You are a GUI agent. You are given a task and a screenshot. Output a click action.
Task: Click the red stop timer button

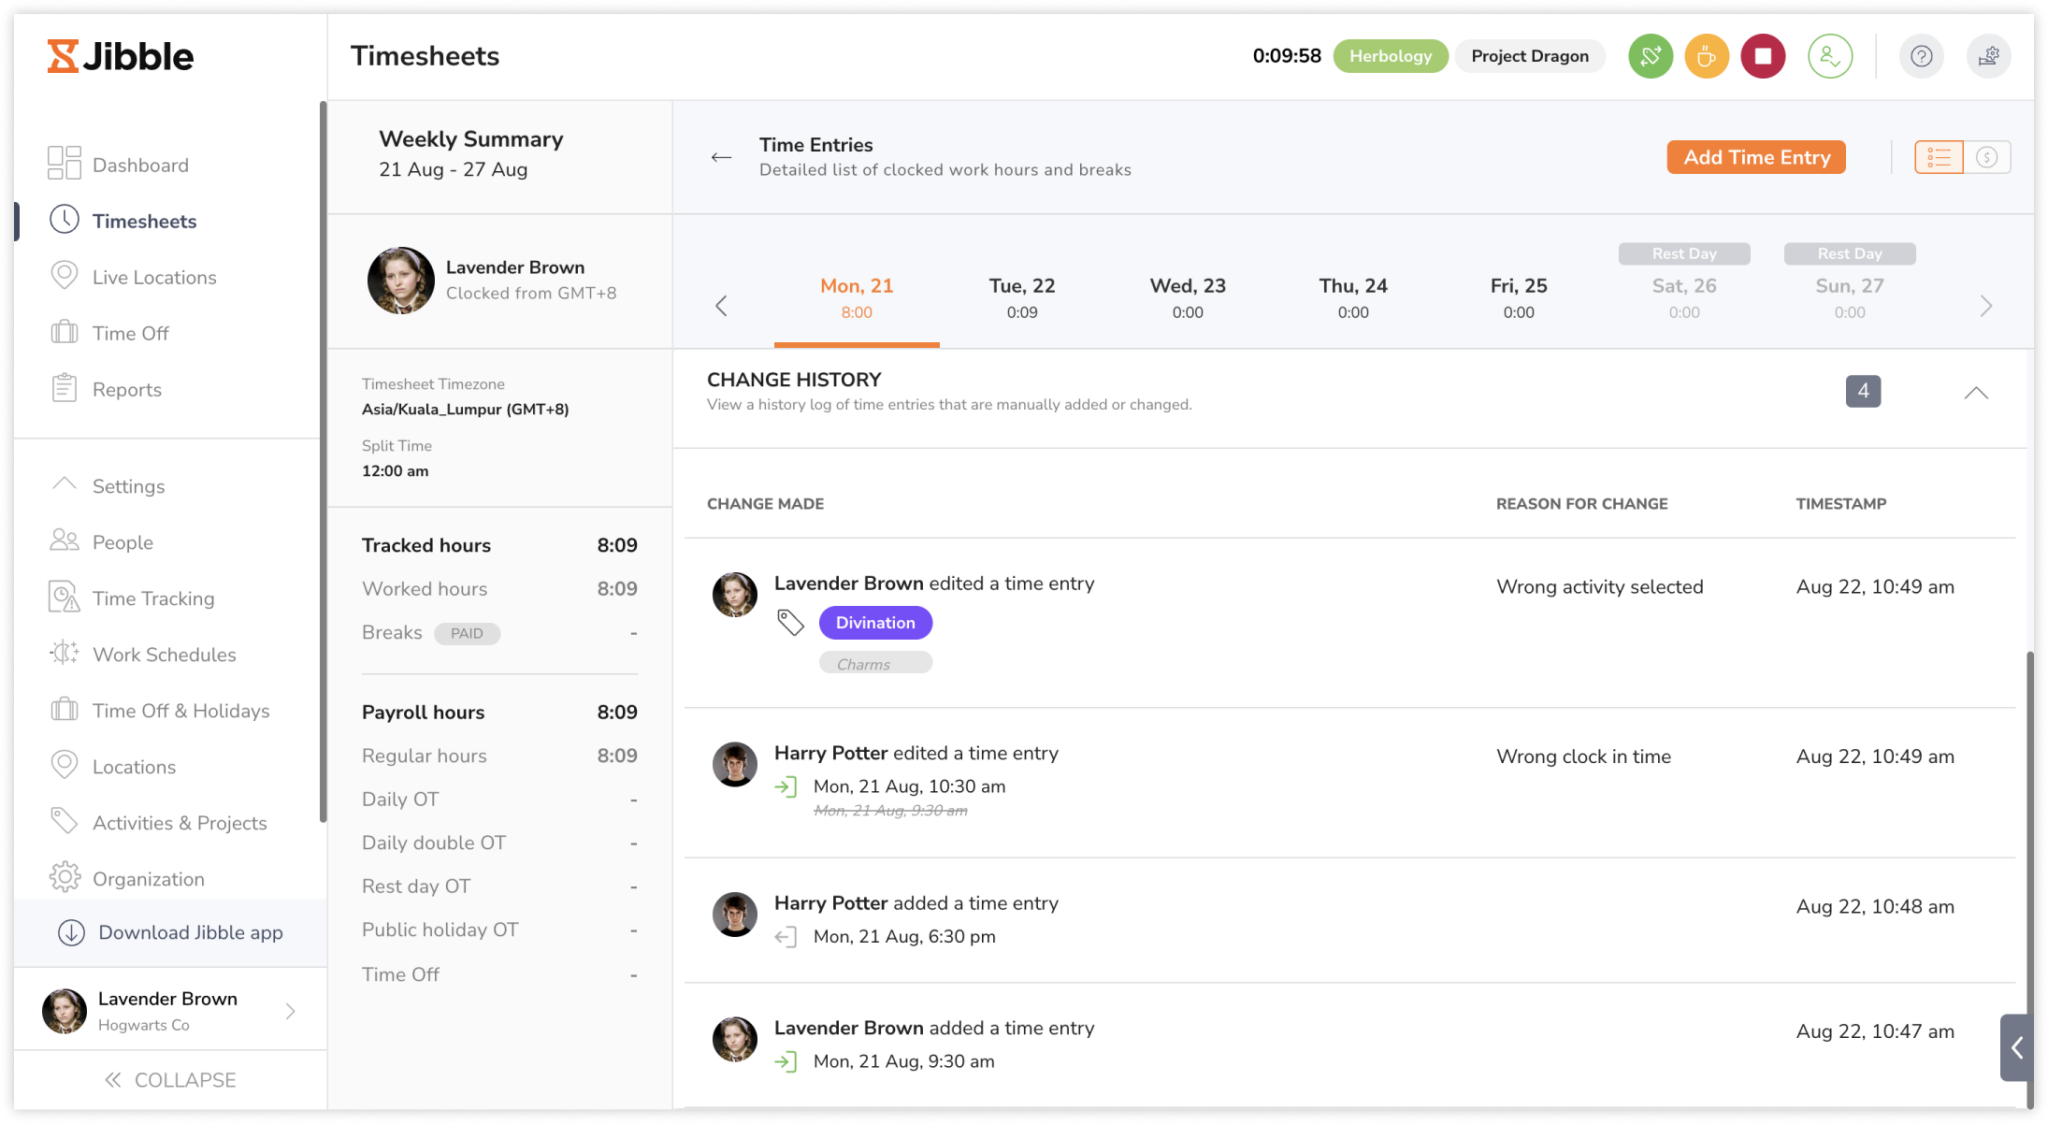1762,56
